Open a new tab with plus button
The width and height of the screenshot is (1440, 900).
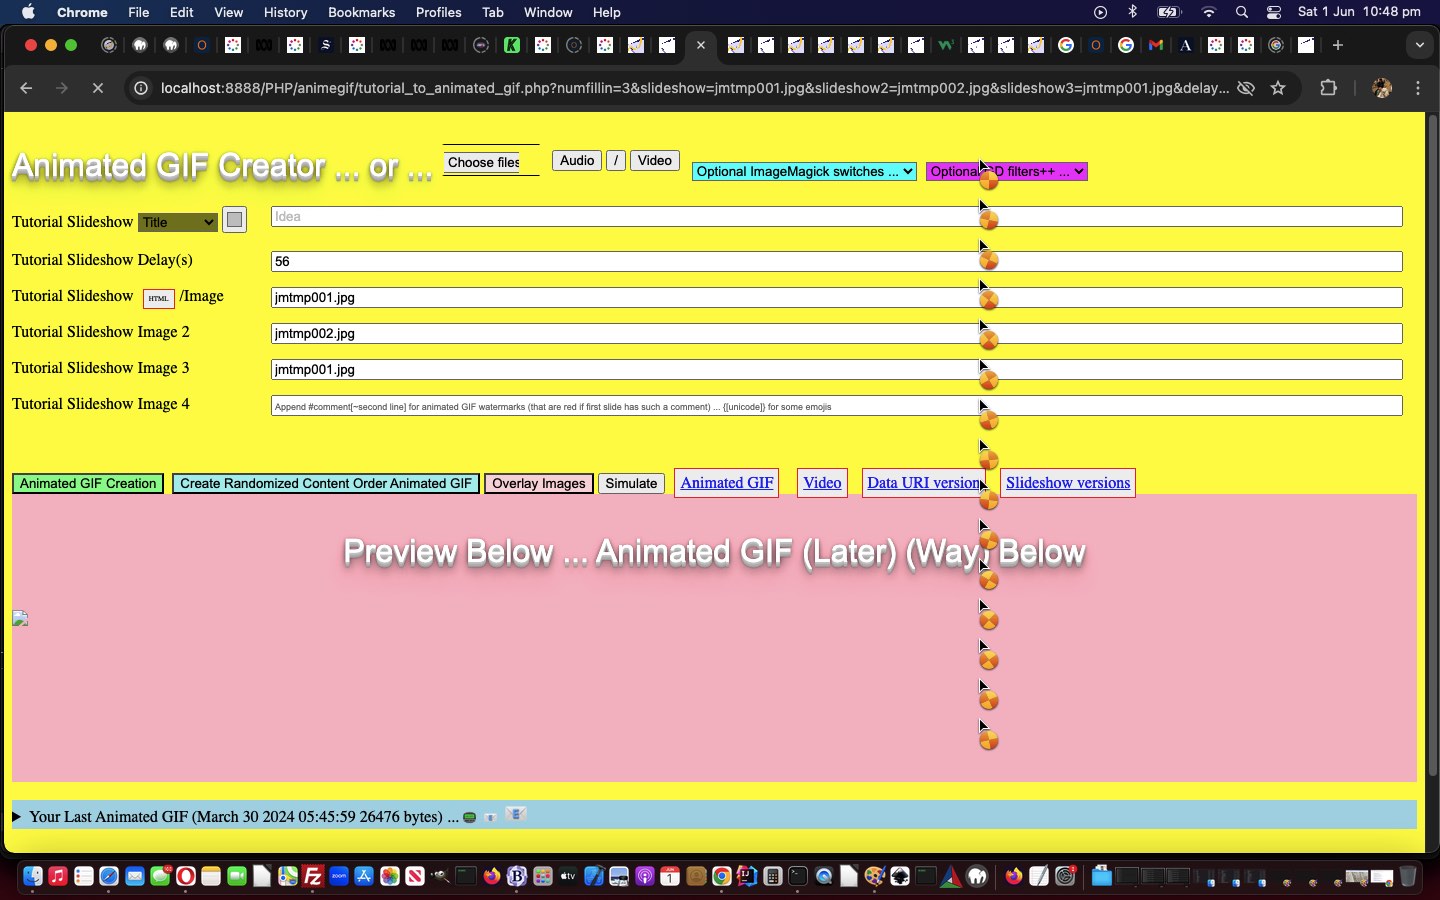coord(1338,45)
